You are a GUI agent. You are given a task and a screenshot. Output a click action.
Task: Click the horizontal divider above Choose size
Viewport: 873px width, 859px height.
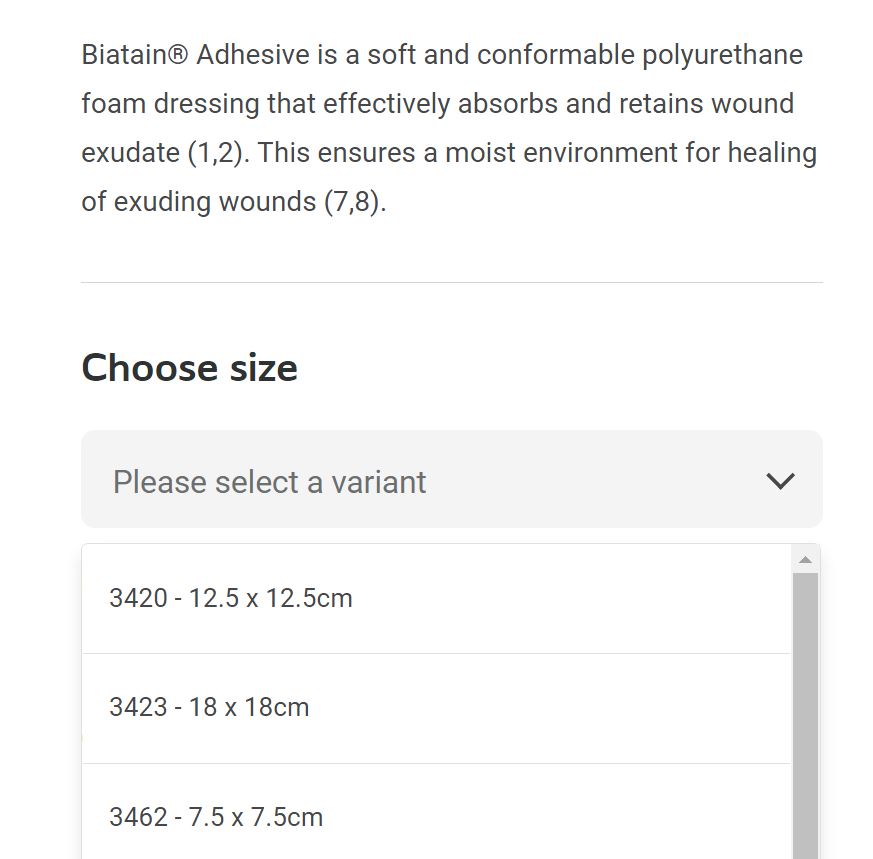coord(451,283)
